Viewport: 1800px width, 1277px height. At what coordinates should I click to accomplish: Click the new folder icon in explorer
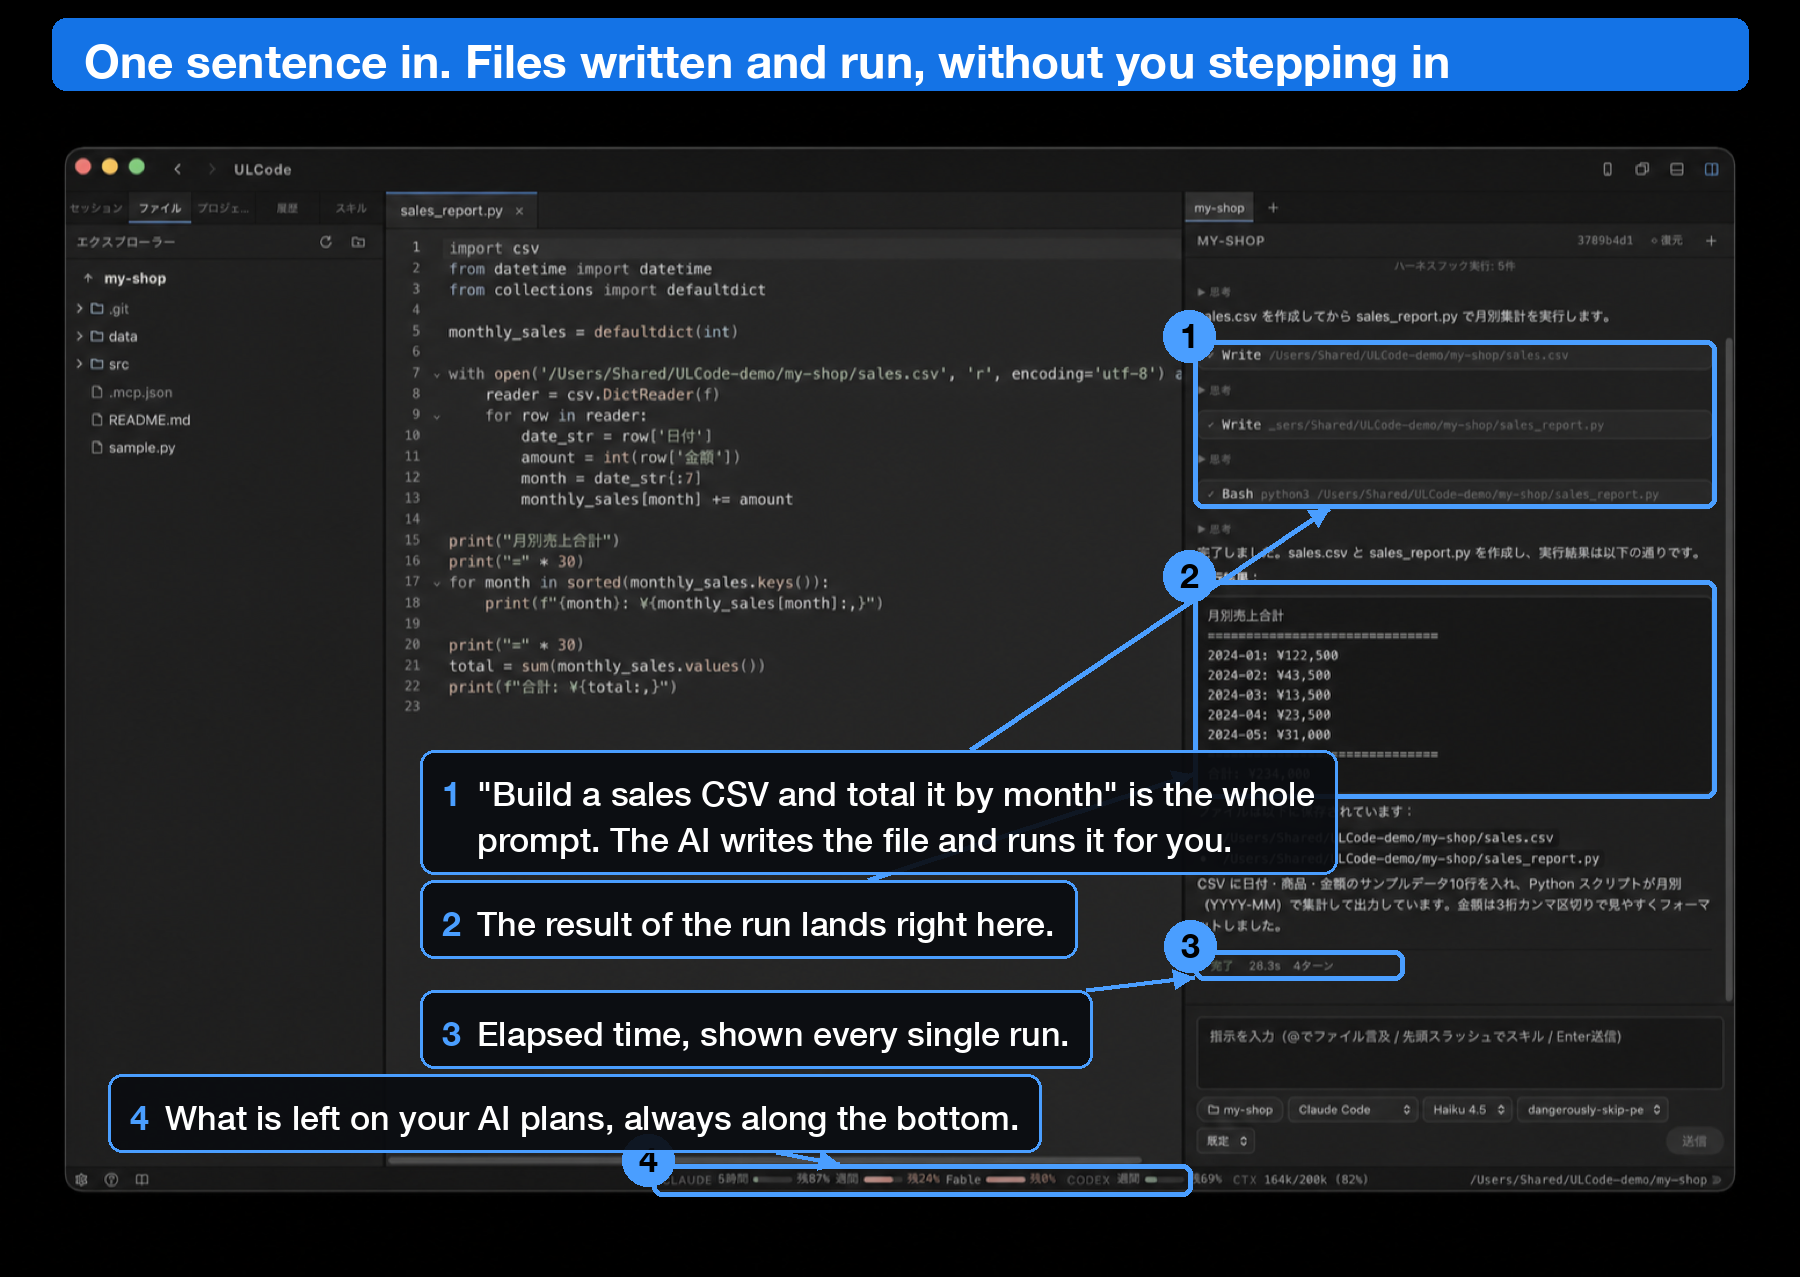358,242
